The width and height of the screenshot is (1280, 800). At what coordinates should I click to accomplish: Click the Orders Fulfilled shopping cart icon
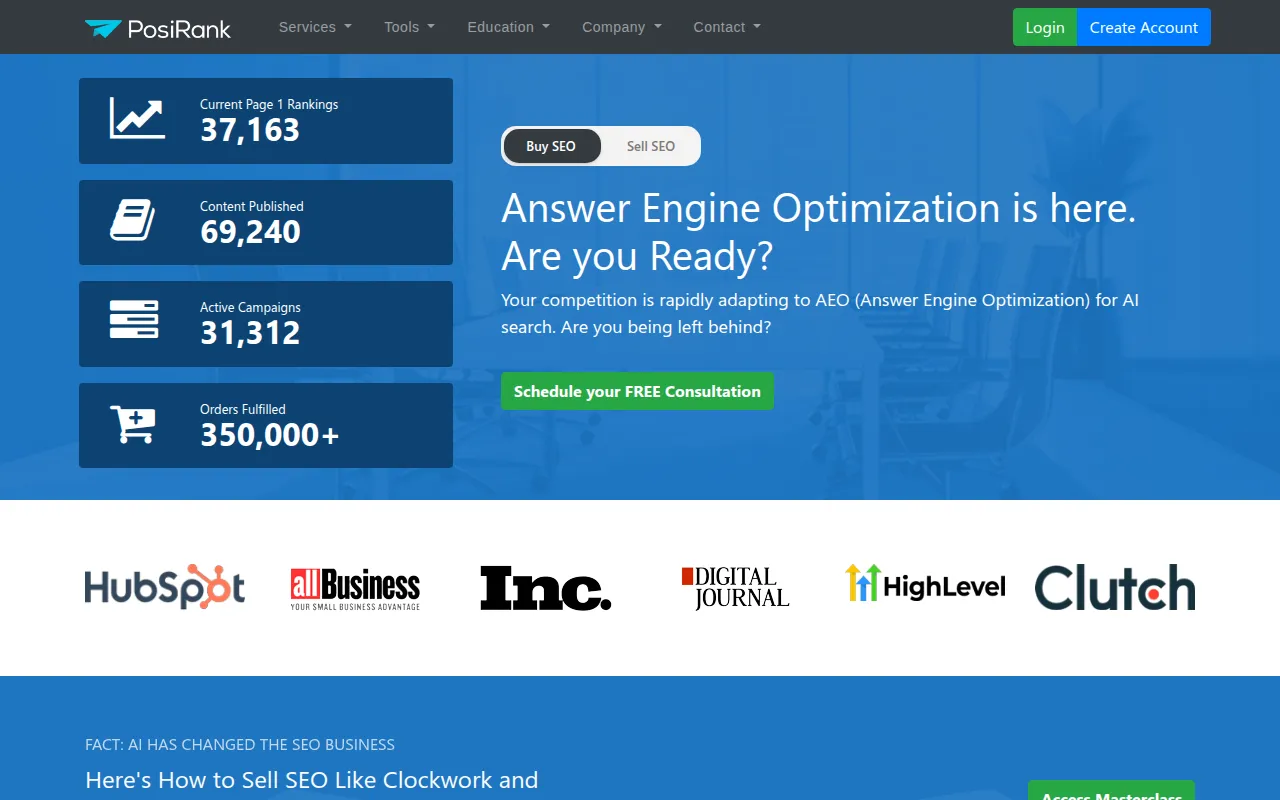pyautogui.click(x=133, y=424)
